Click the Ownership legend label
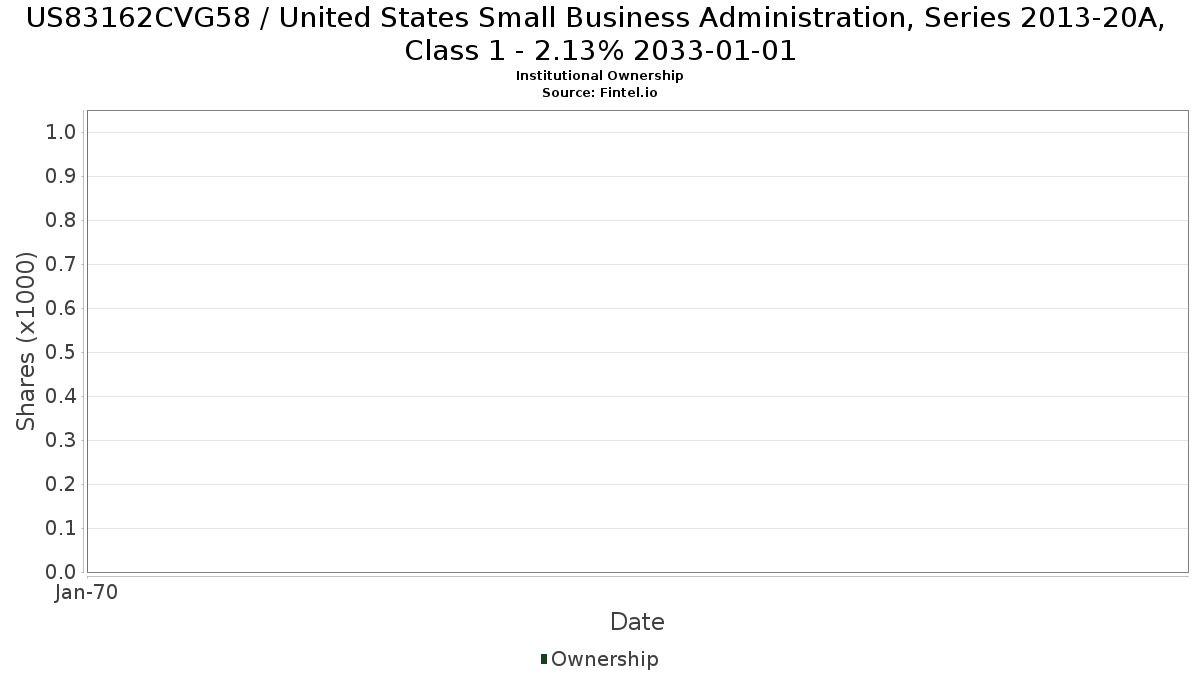 pyautogui.click(x=604, y=659)
